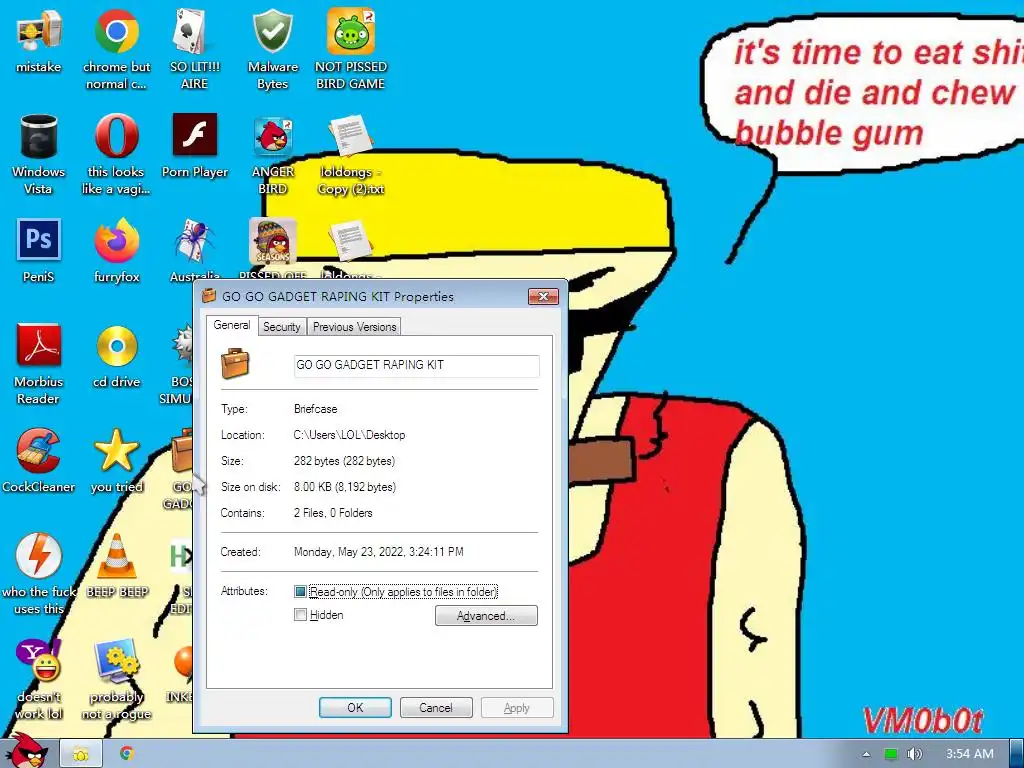This screenshot has width=1024, height=768.
Task: Click the briefcase name text field
Action: [x=417, y=365]
